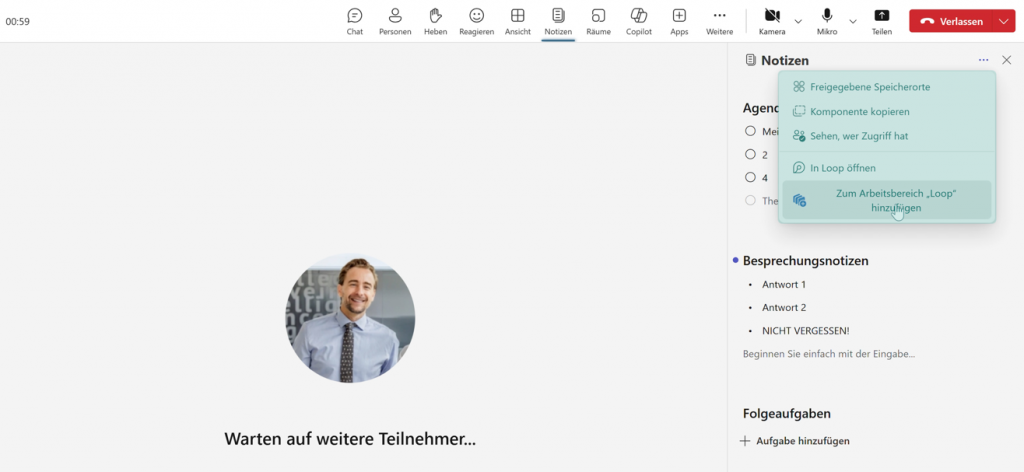Click the Besprechungsnotizen heading
The image size is (1024, 472).
[x=806, y=261]
